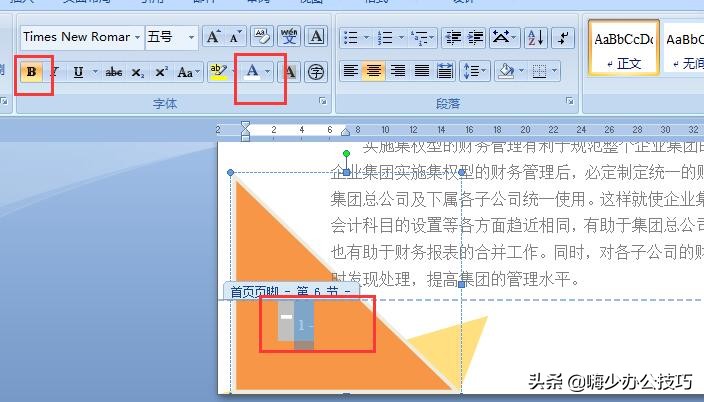Viewport: 704px width, 402px height.
Task: Expand font name dropdown arrow
Action: (x=137, y=37)
